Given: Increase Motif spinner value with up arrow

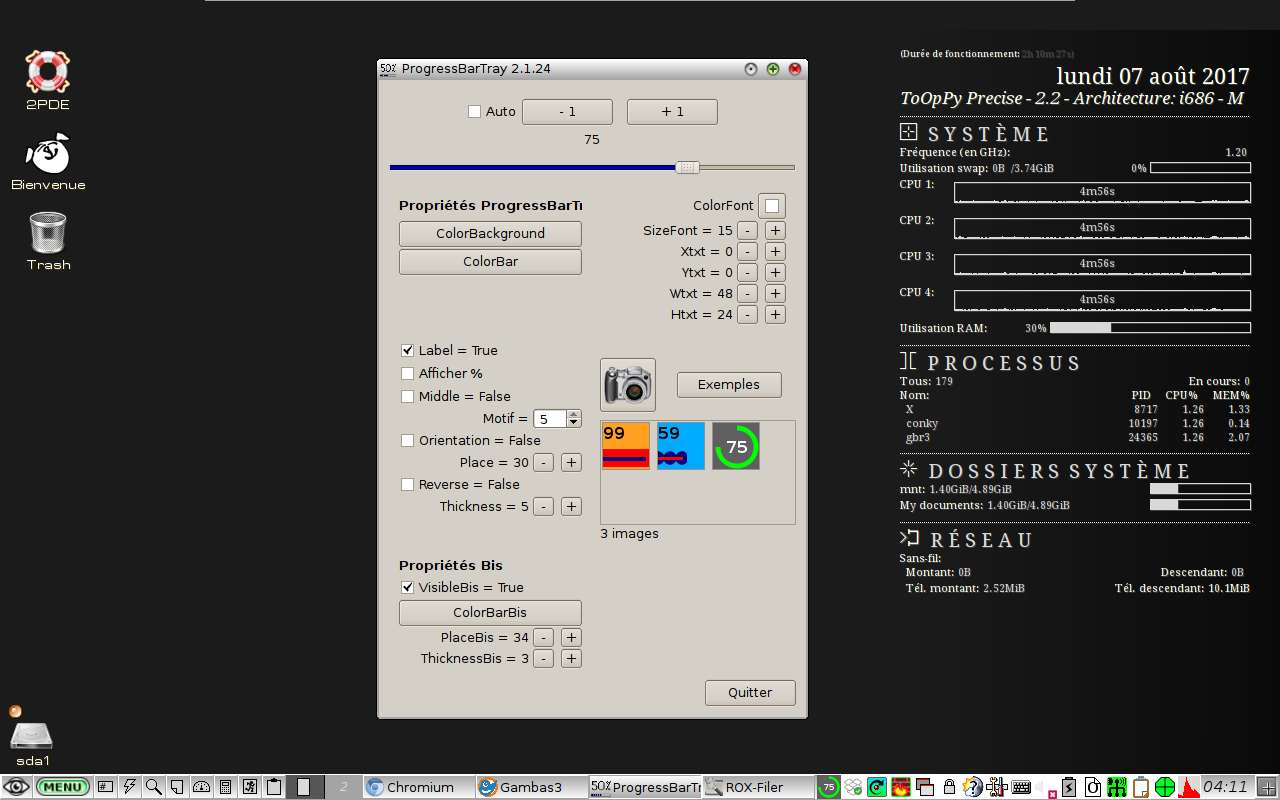Looking at the screenshot, I should (x=573, y=415).
